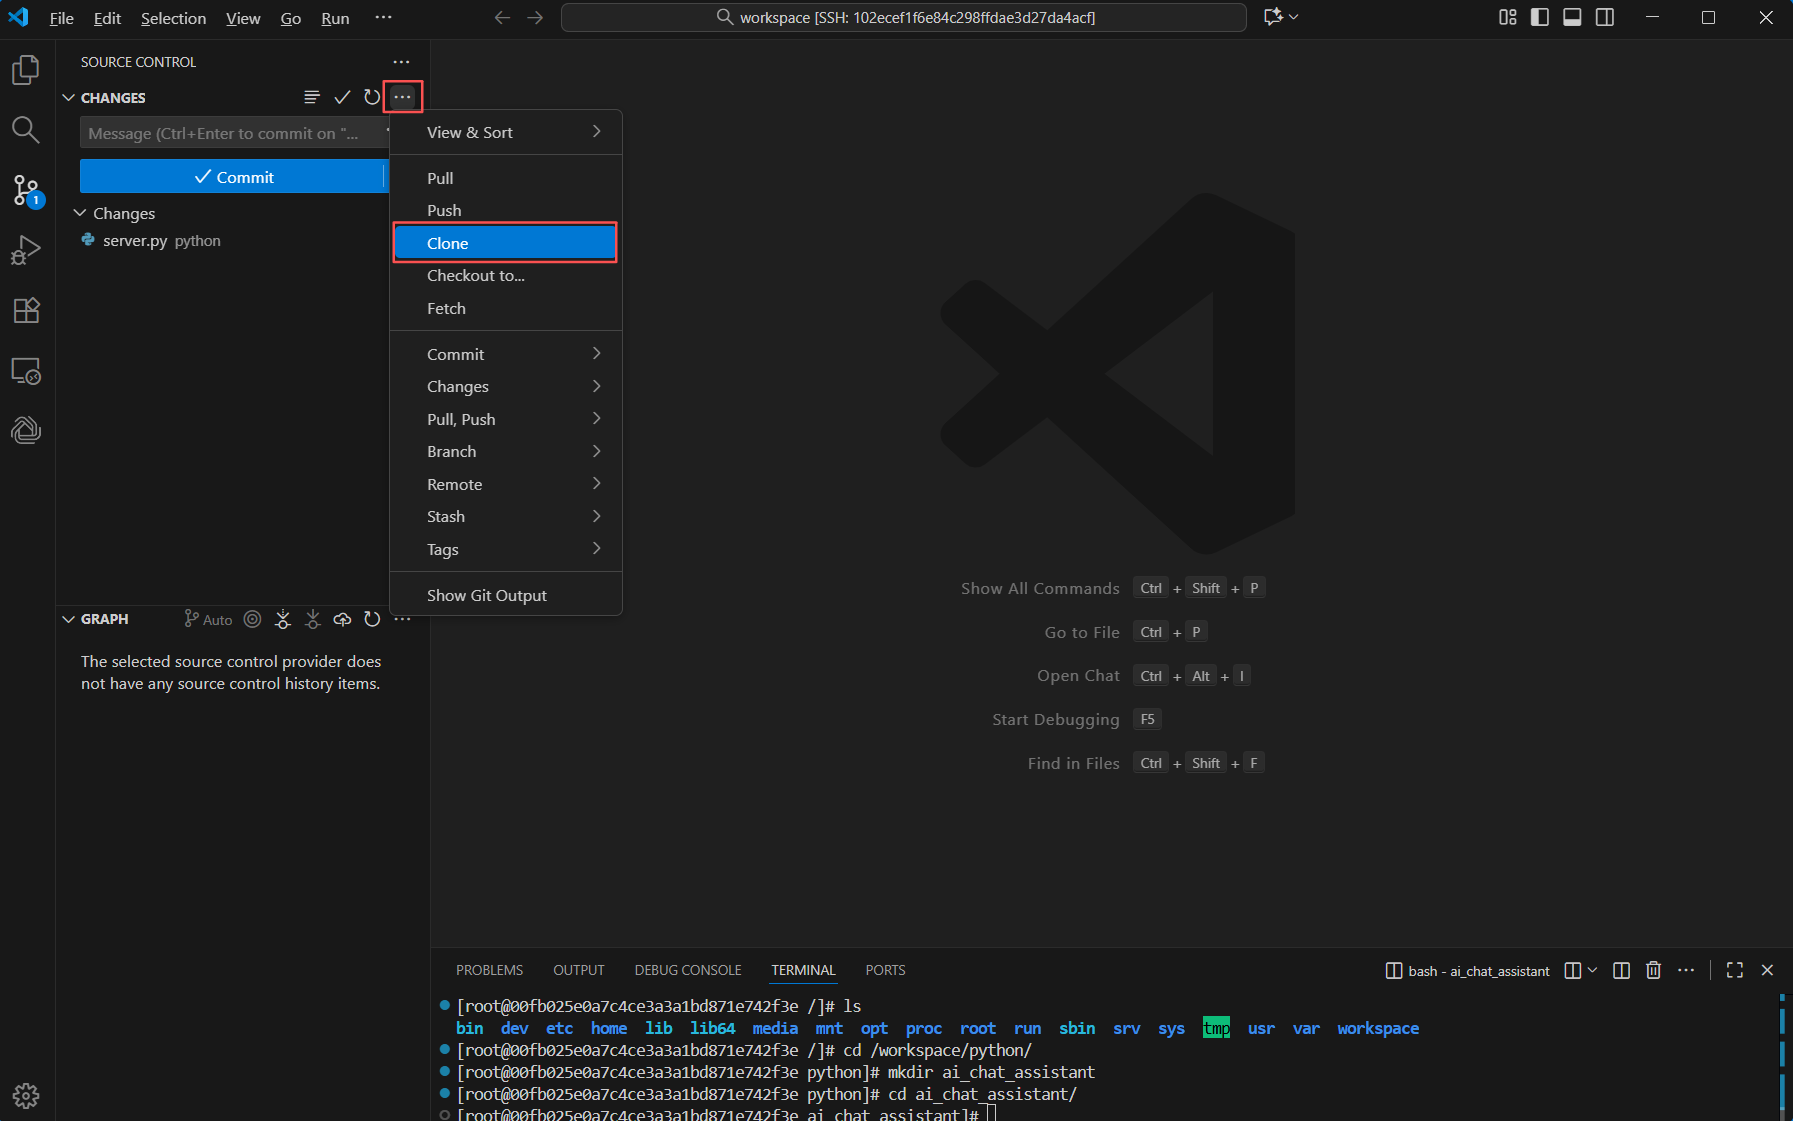1793x1121 pixels.
Task: Choose Show Git Output menu entry
Action: 487,595
